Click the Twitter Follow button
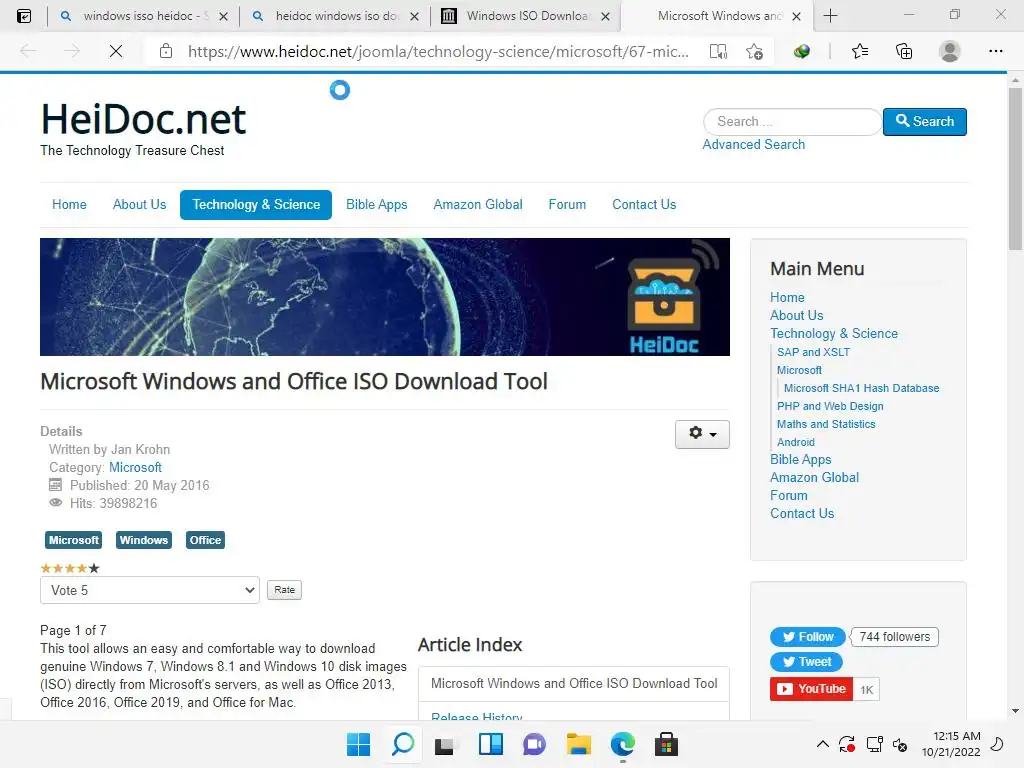 pos(808,637)
